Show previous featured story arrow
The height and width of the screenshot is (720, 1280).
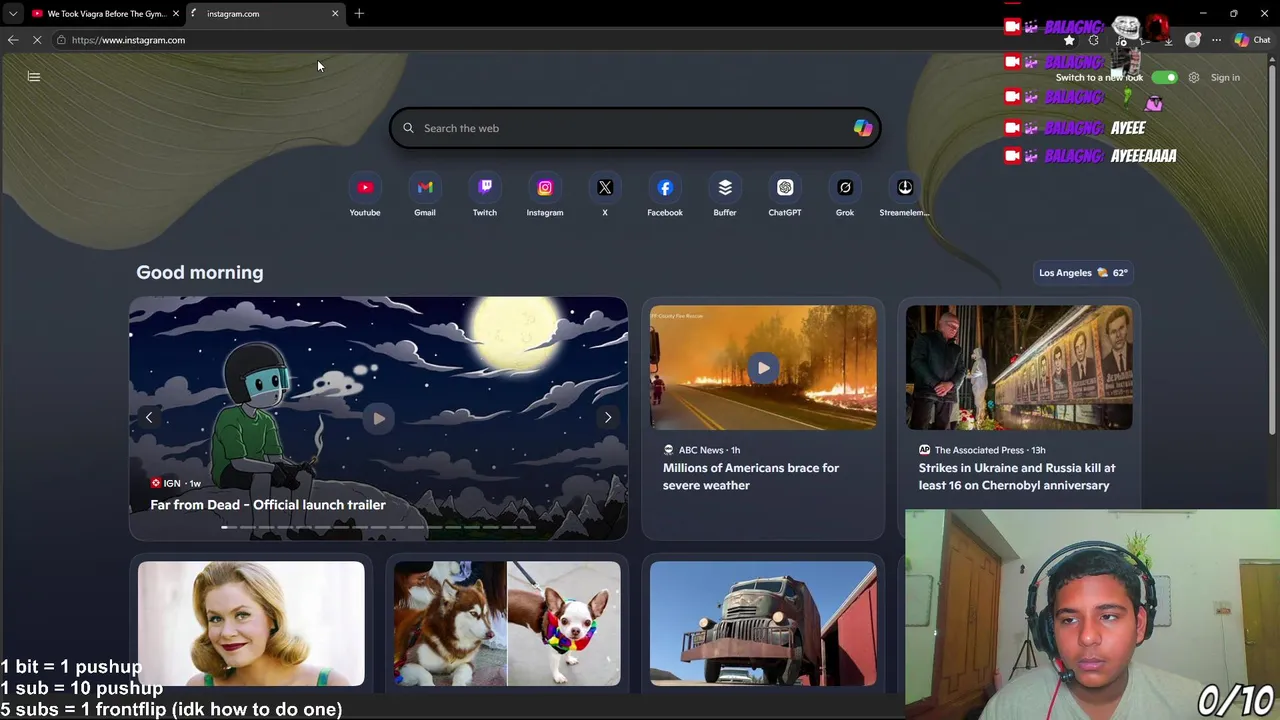[149, 418]
